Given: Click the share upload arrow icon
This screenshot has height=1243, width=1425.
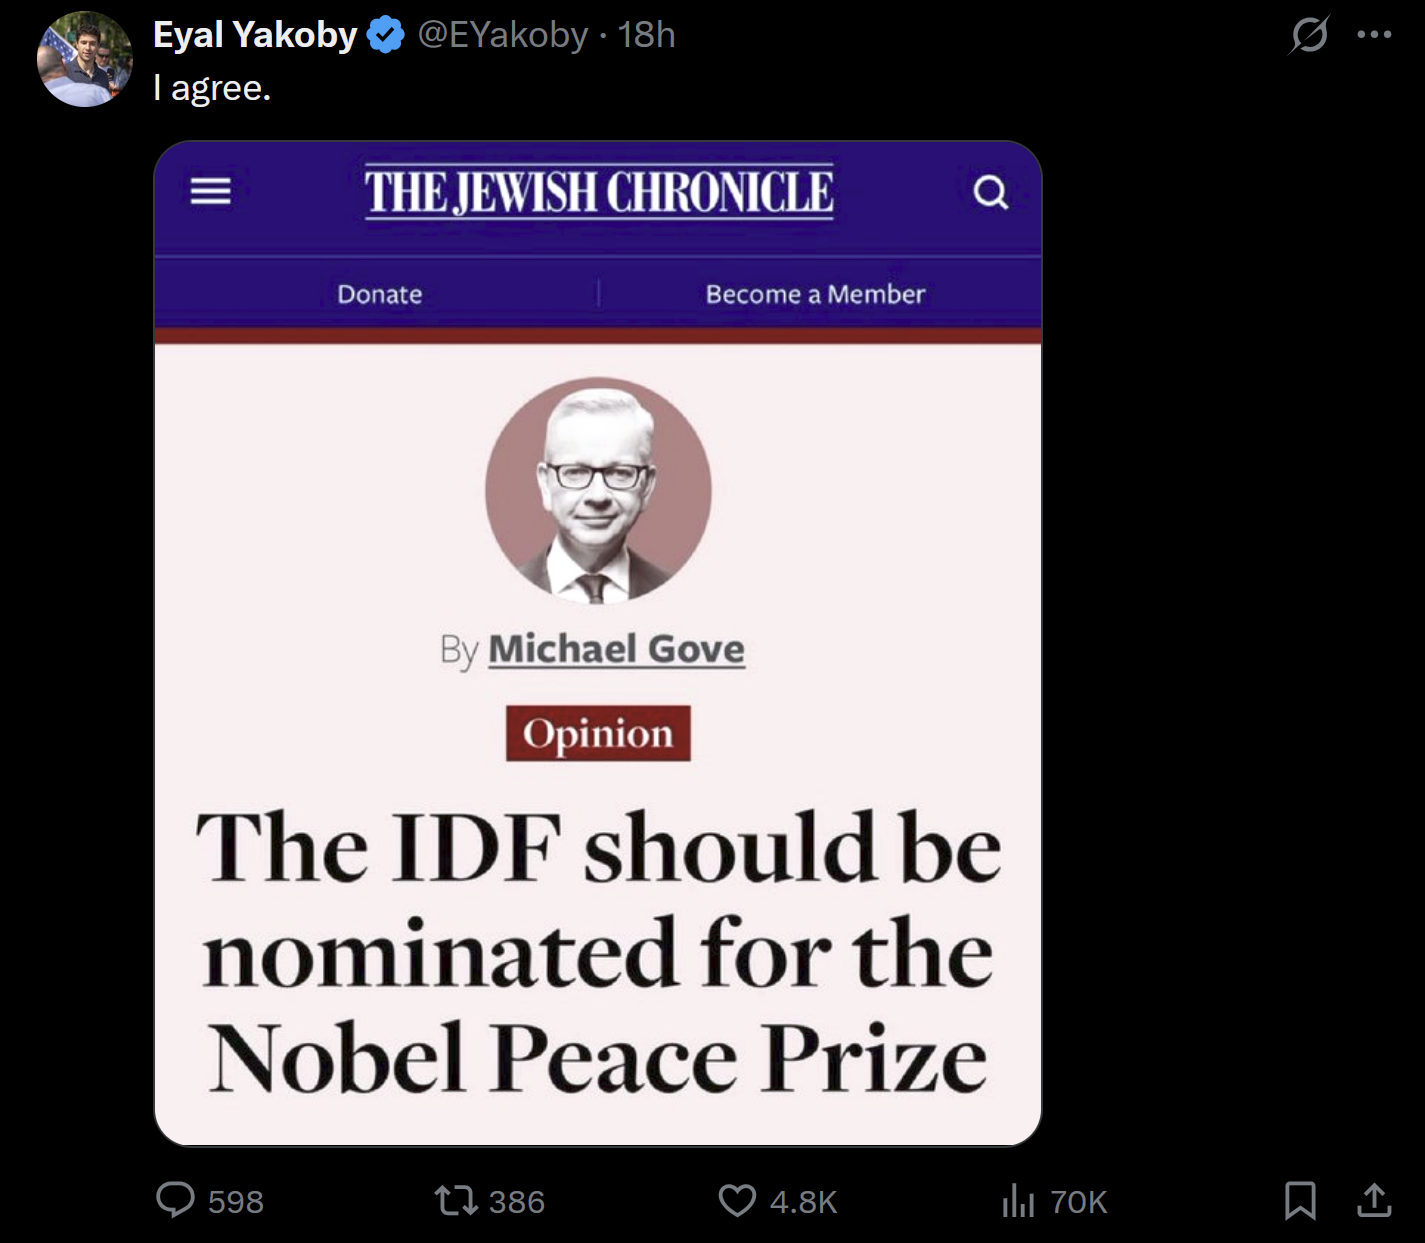Looking at the screenshot, I should 1374,1199.
